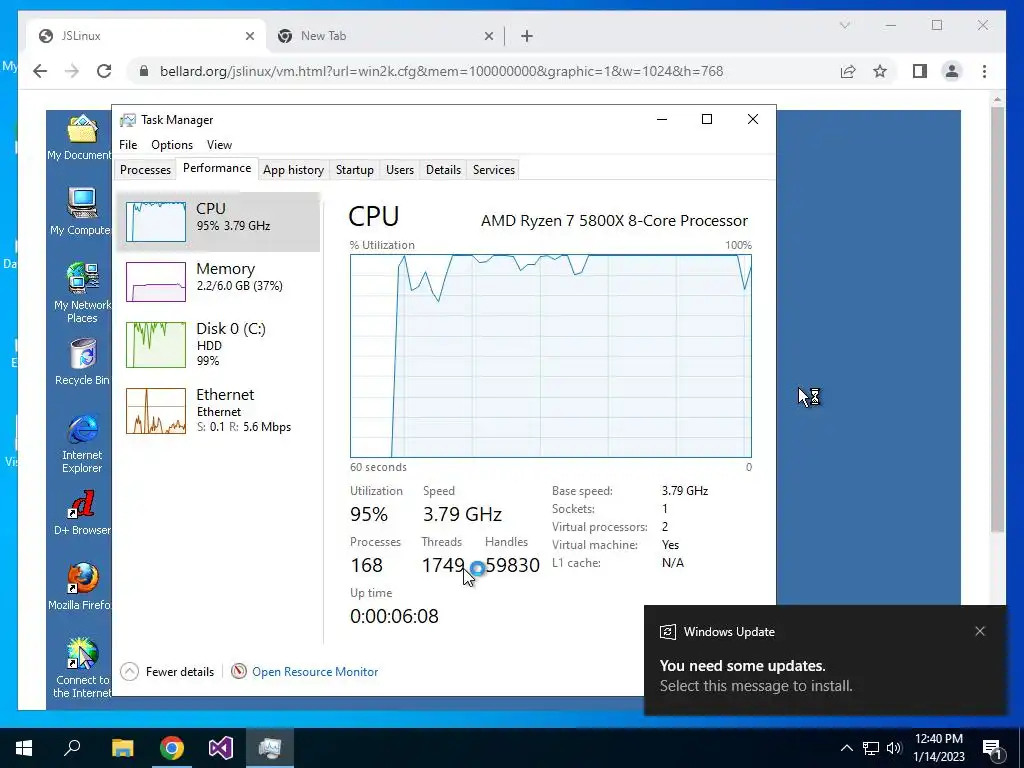Open Connect to the Internet shortcut

click(82, 667)
